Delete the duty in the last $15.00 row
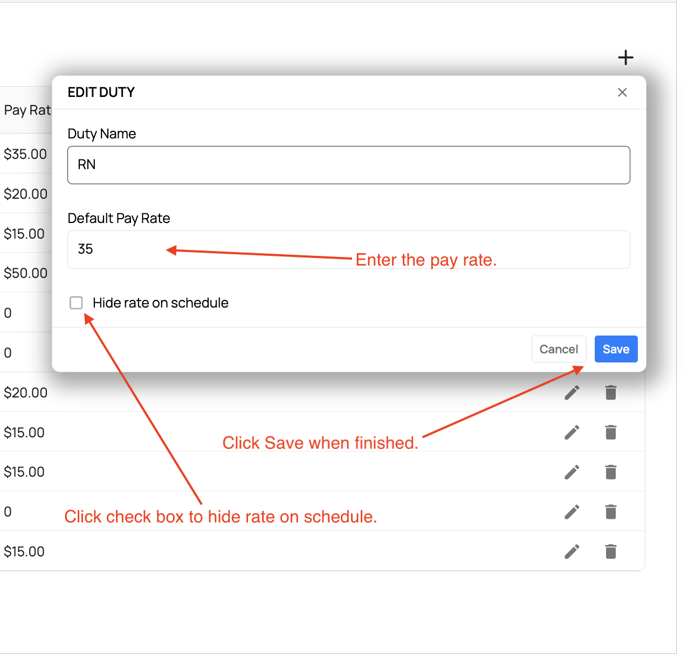Viewport: 688px width, 656px height. pos(610,552)
